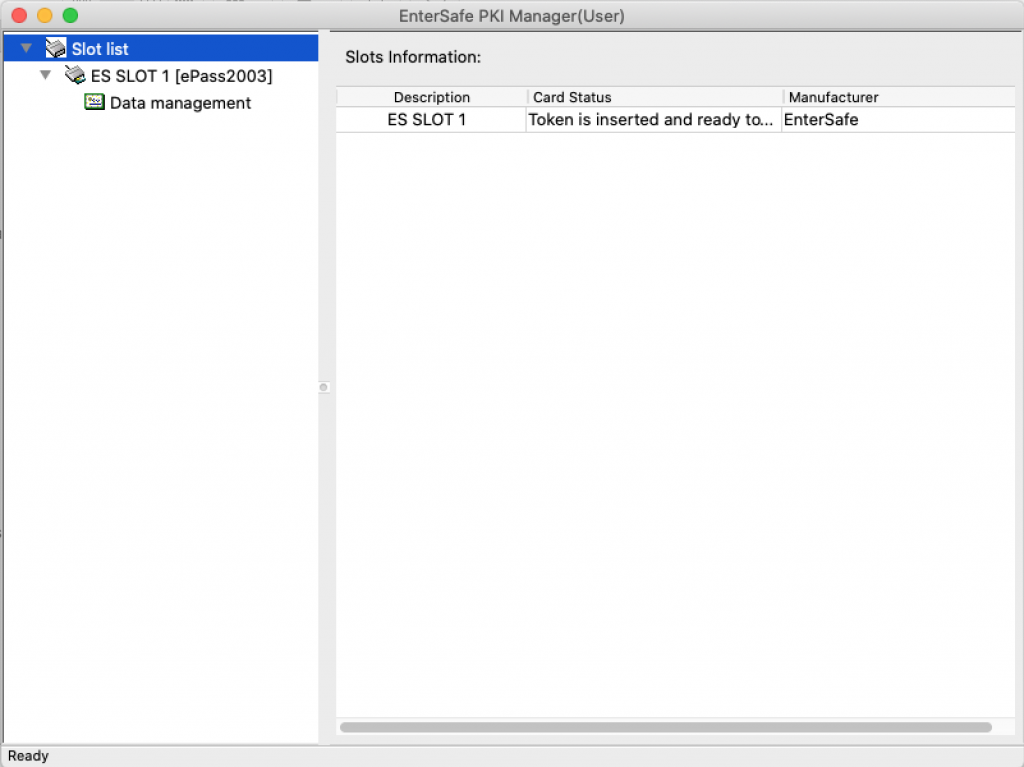Click the Data management green icon
The height and width of the screenshot is (767, 1024).
[94, 102]
